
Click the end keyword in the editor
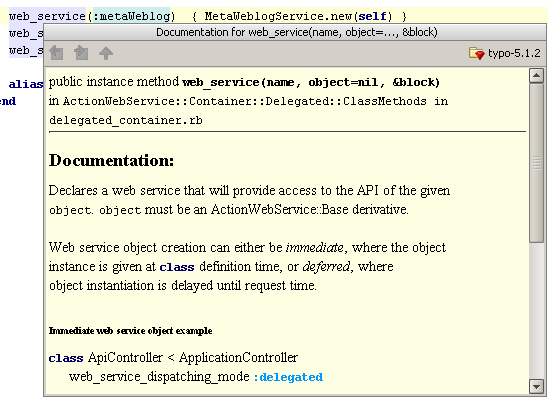[x=8, y=101]
